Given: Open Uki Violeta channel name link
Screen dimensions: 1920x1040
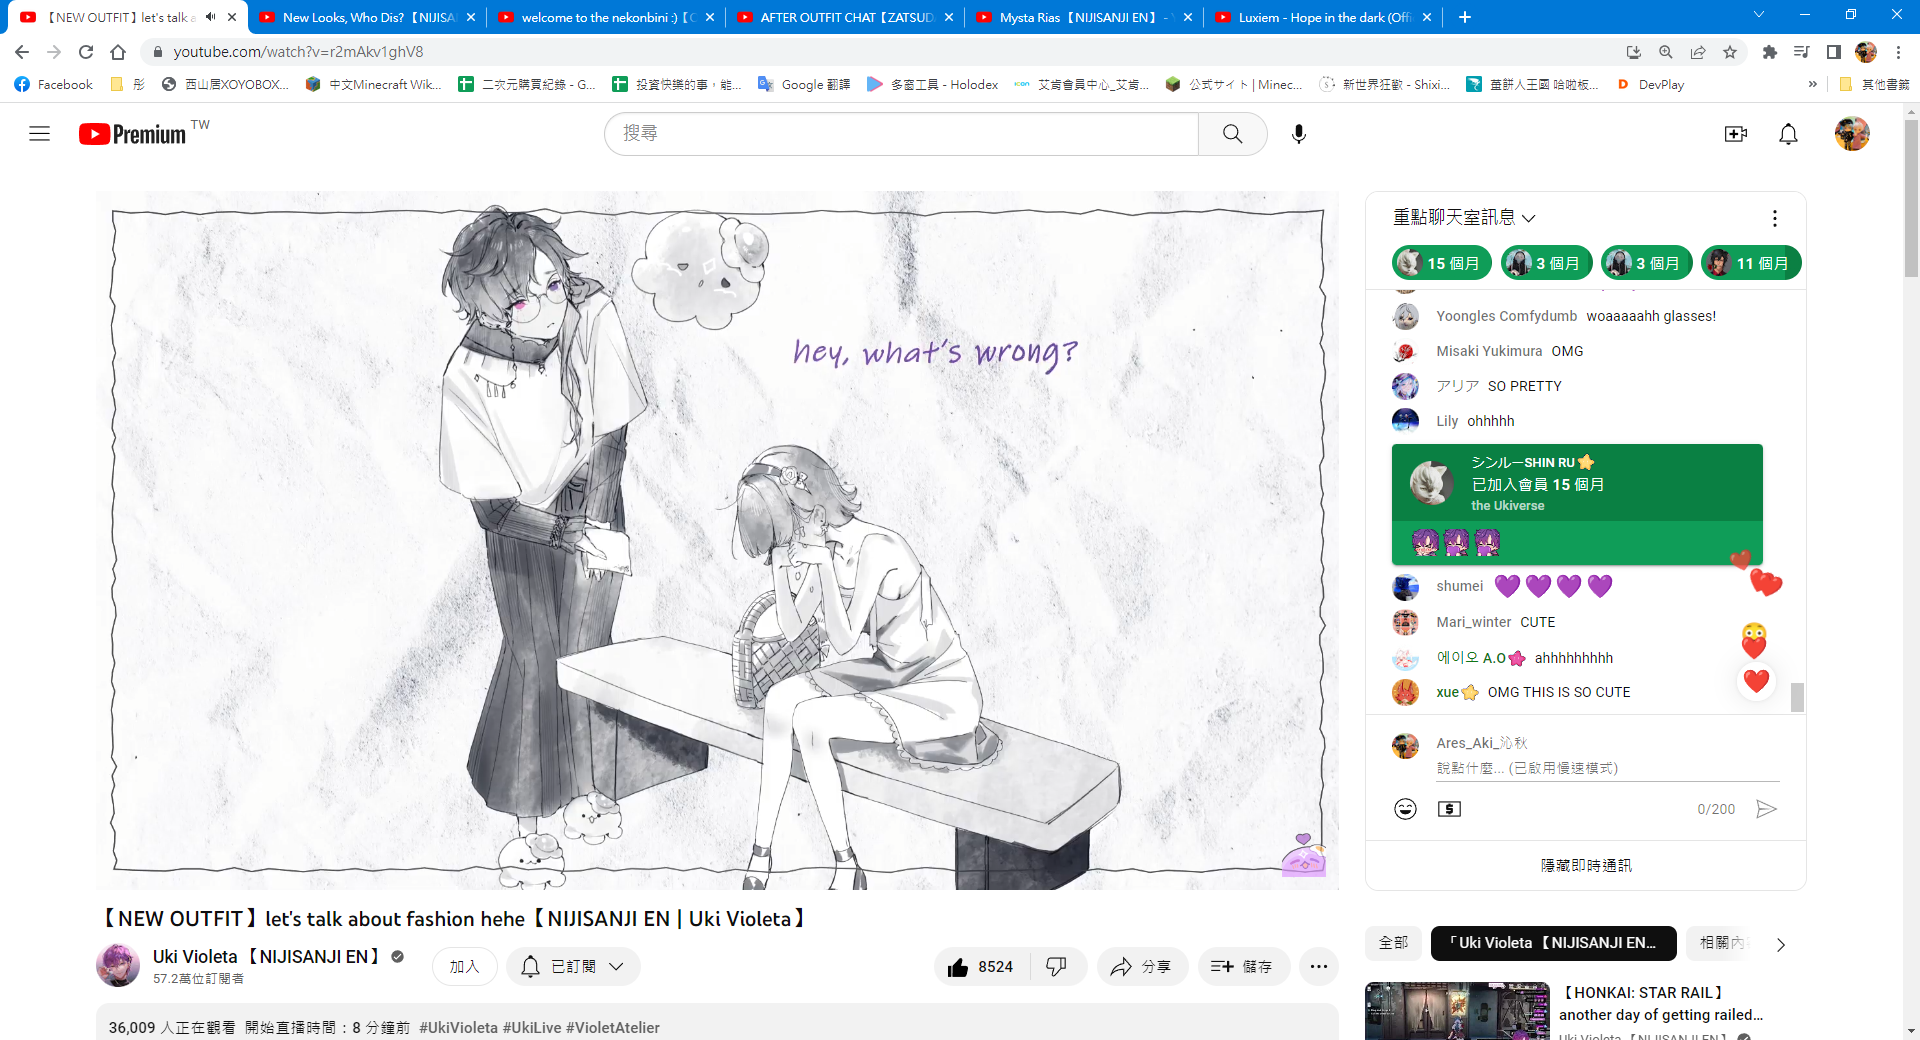Looking at the screenshot, I should [x=267, y=957].
